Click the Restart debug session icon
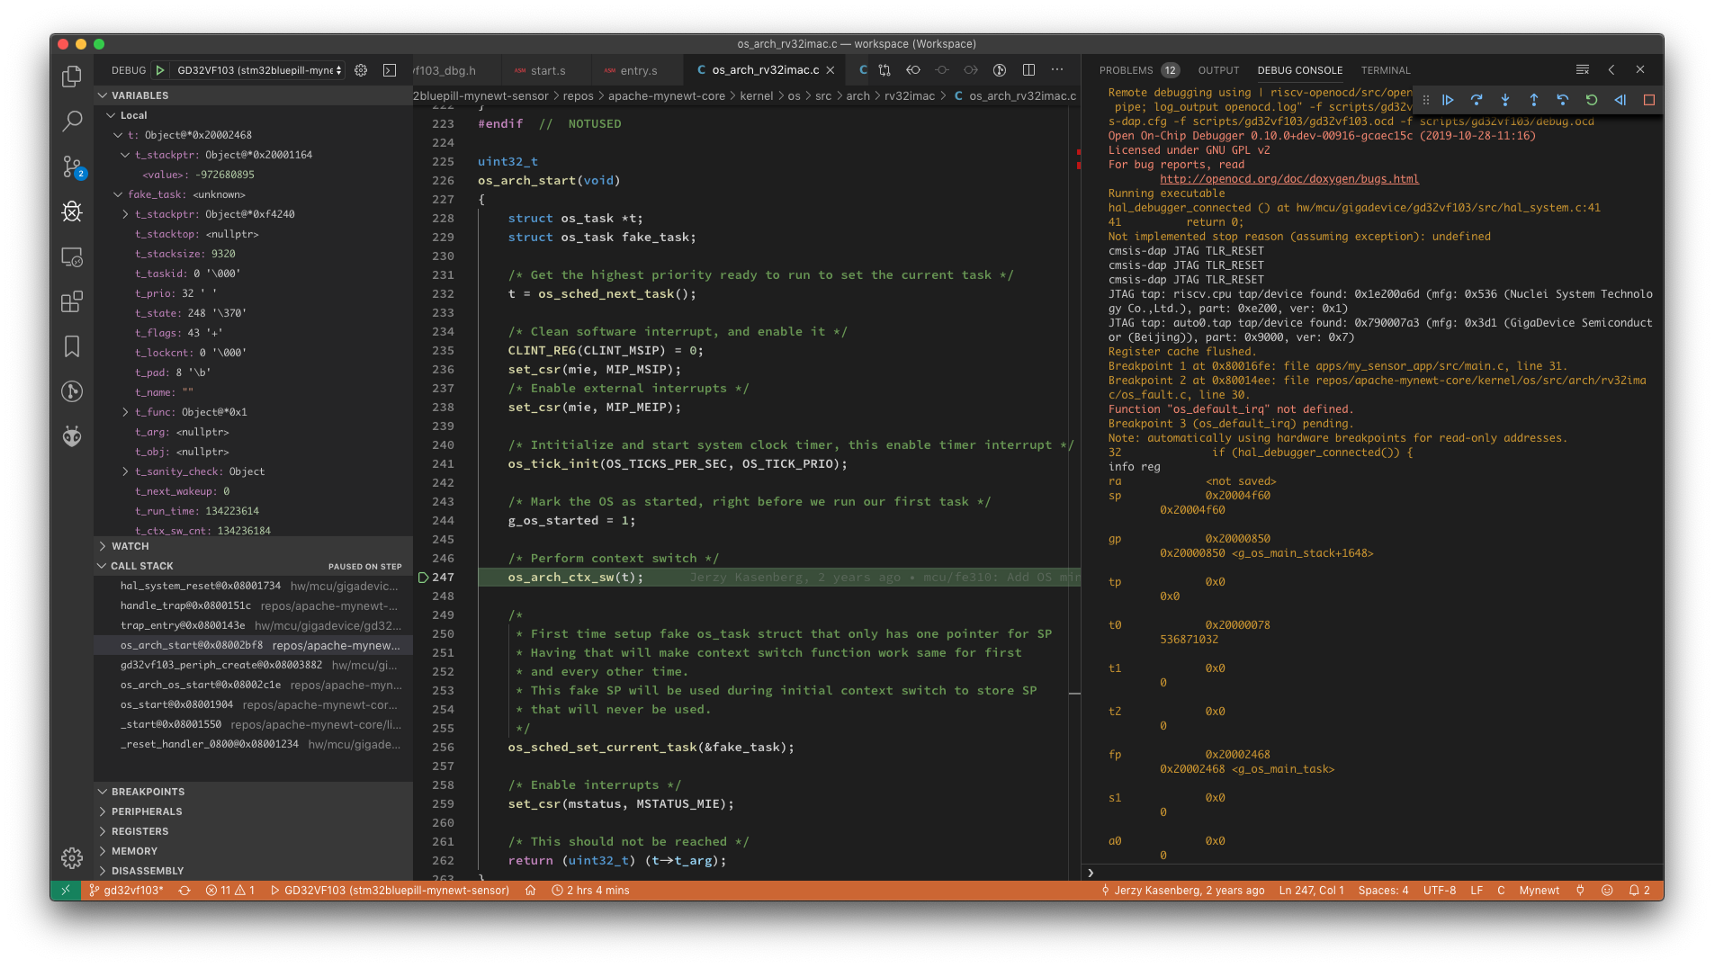1714x967 pixels. pos(1591,100)
